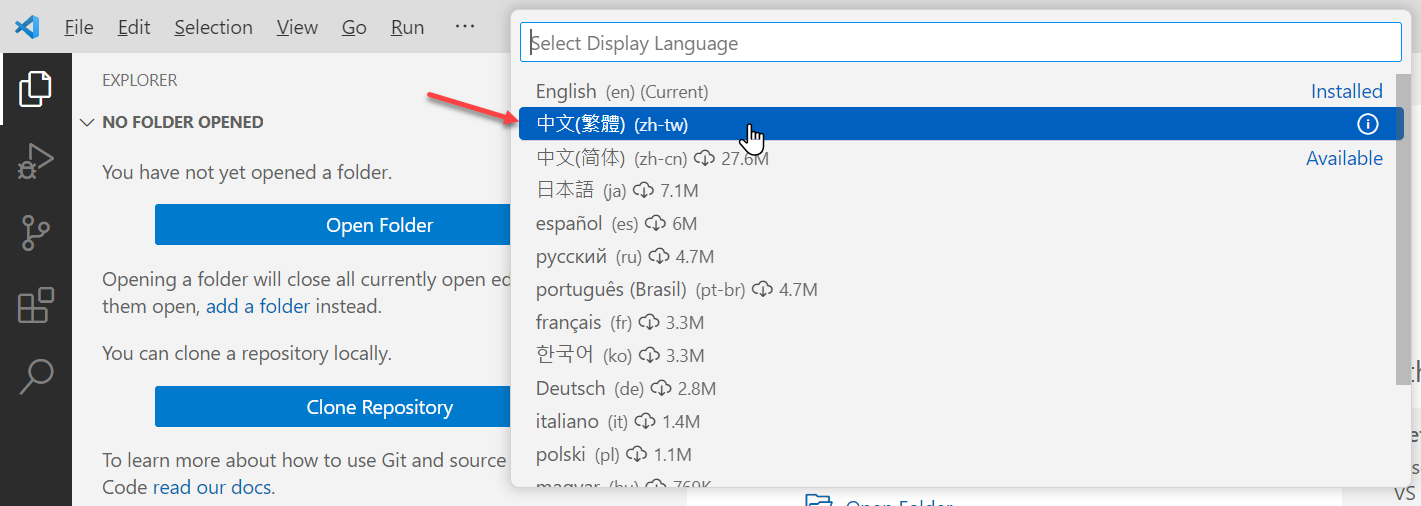Image resolution: width=1421 pixels, height=506 pixels.
Task: Open the Run and Debug view
Action: 35,161
